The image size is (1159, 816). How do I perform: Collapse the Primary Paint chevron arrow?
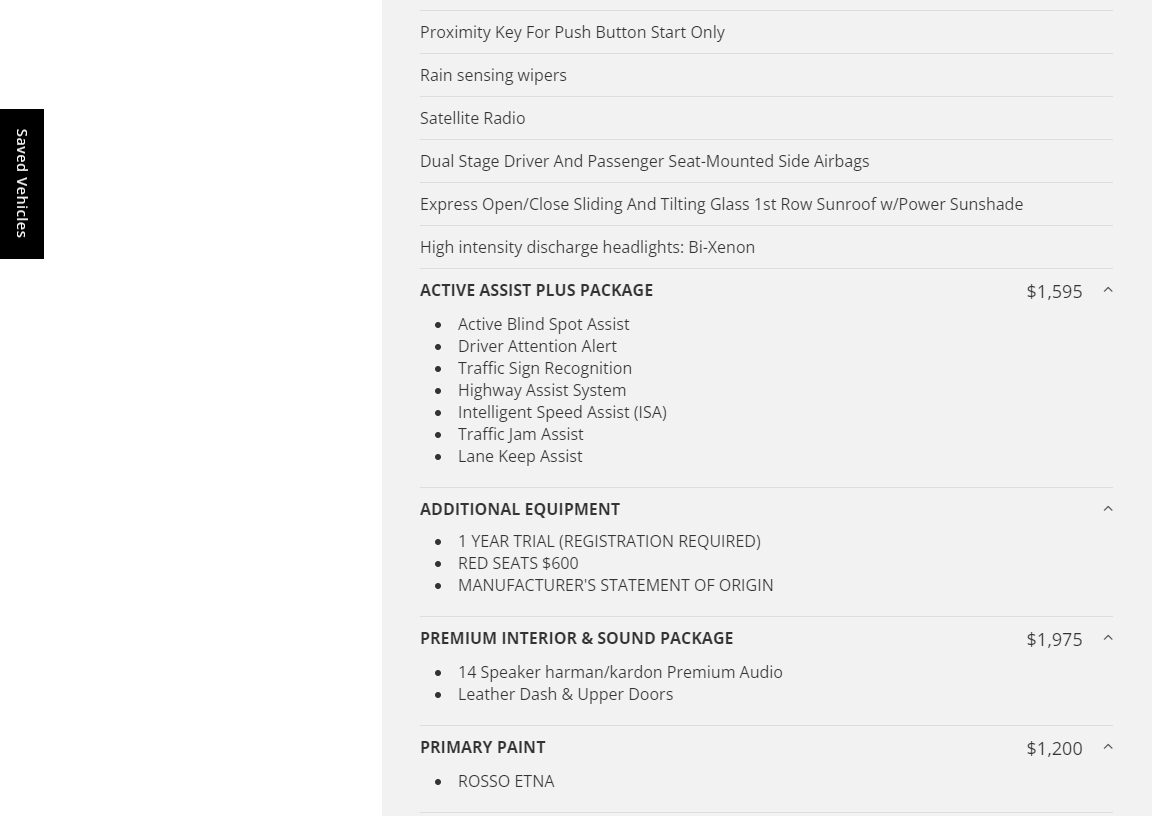click(x=1107, y=747)
